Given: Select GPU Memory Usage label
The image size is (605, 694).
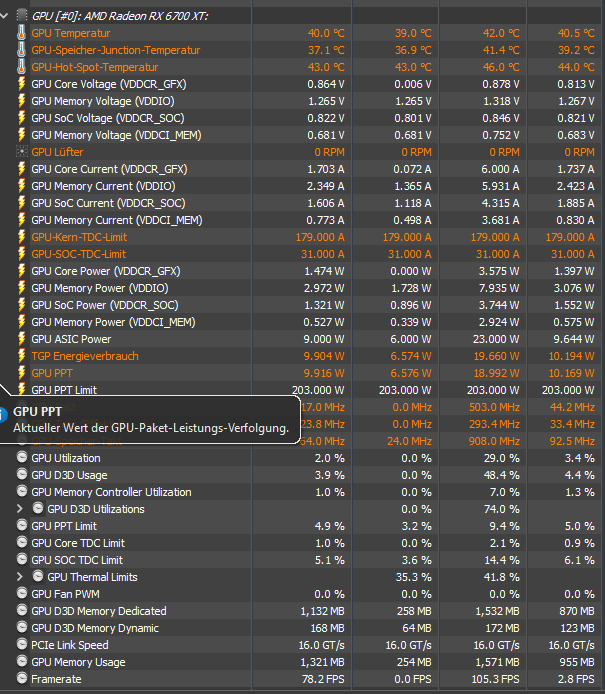Looking at the screenshot, I should [x=78, y=662].
